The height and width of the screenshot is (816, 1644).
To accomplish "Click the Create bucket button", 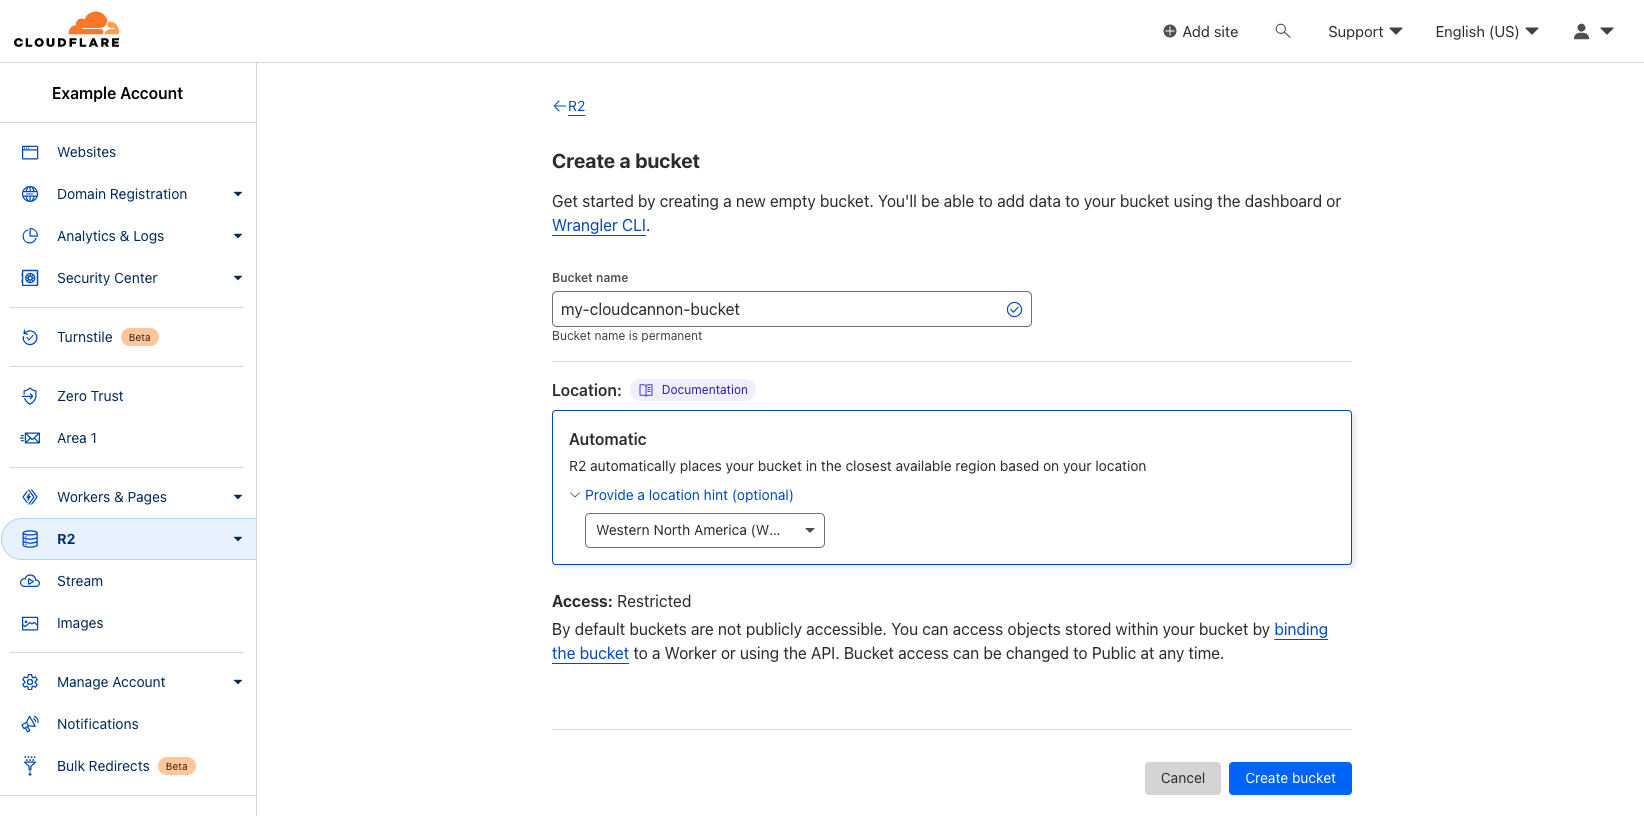I will coord(1290,778).
